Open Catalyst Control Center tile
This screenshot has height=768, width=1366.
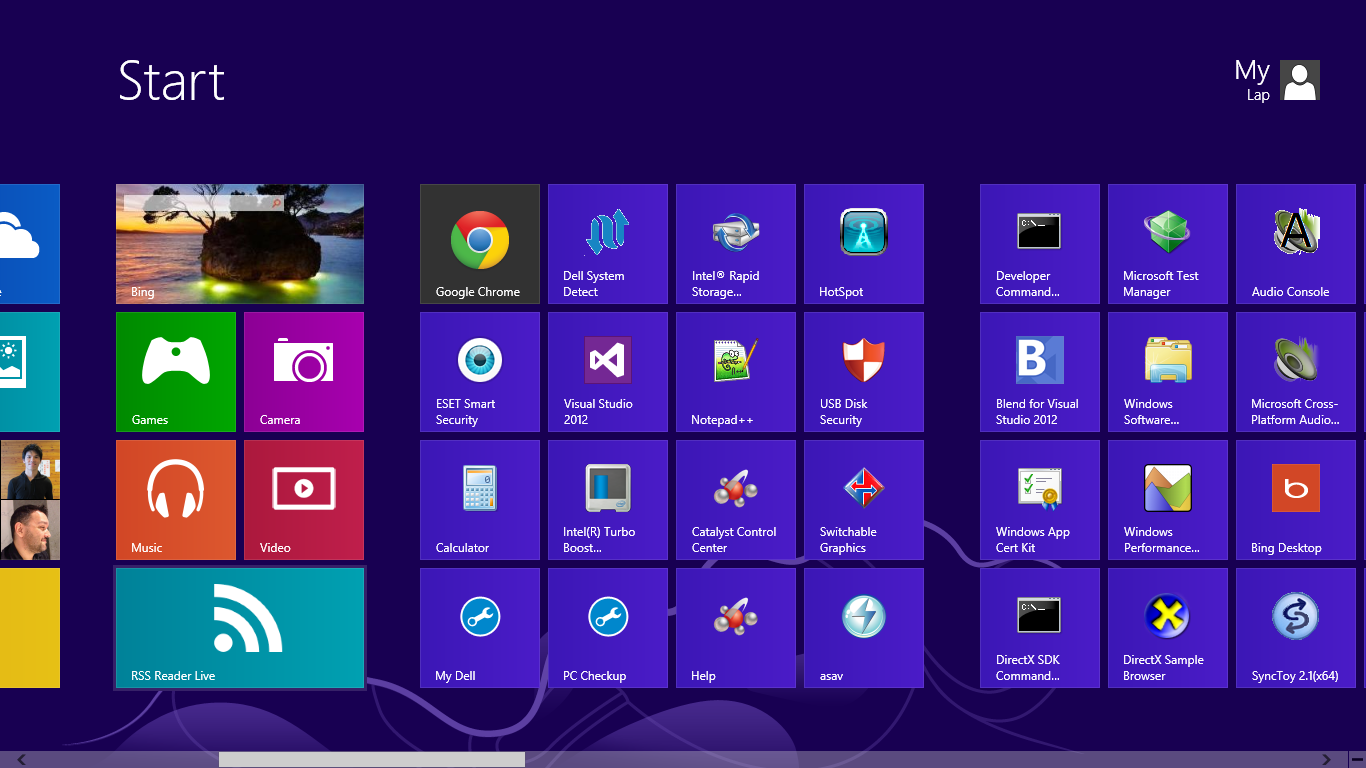click(x=736, y=500)
